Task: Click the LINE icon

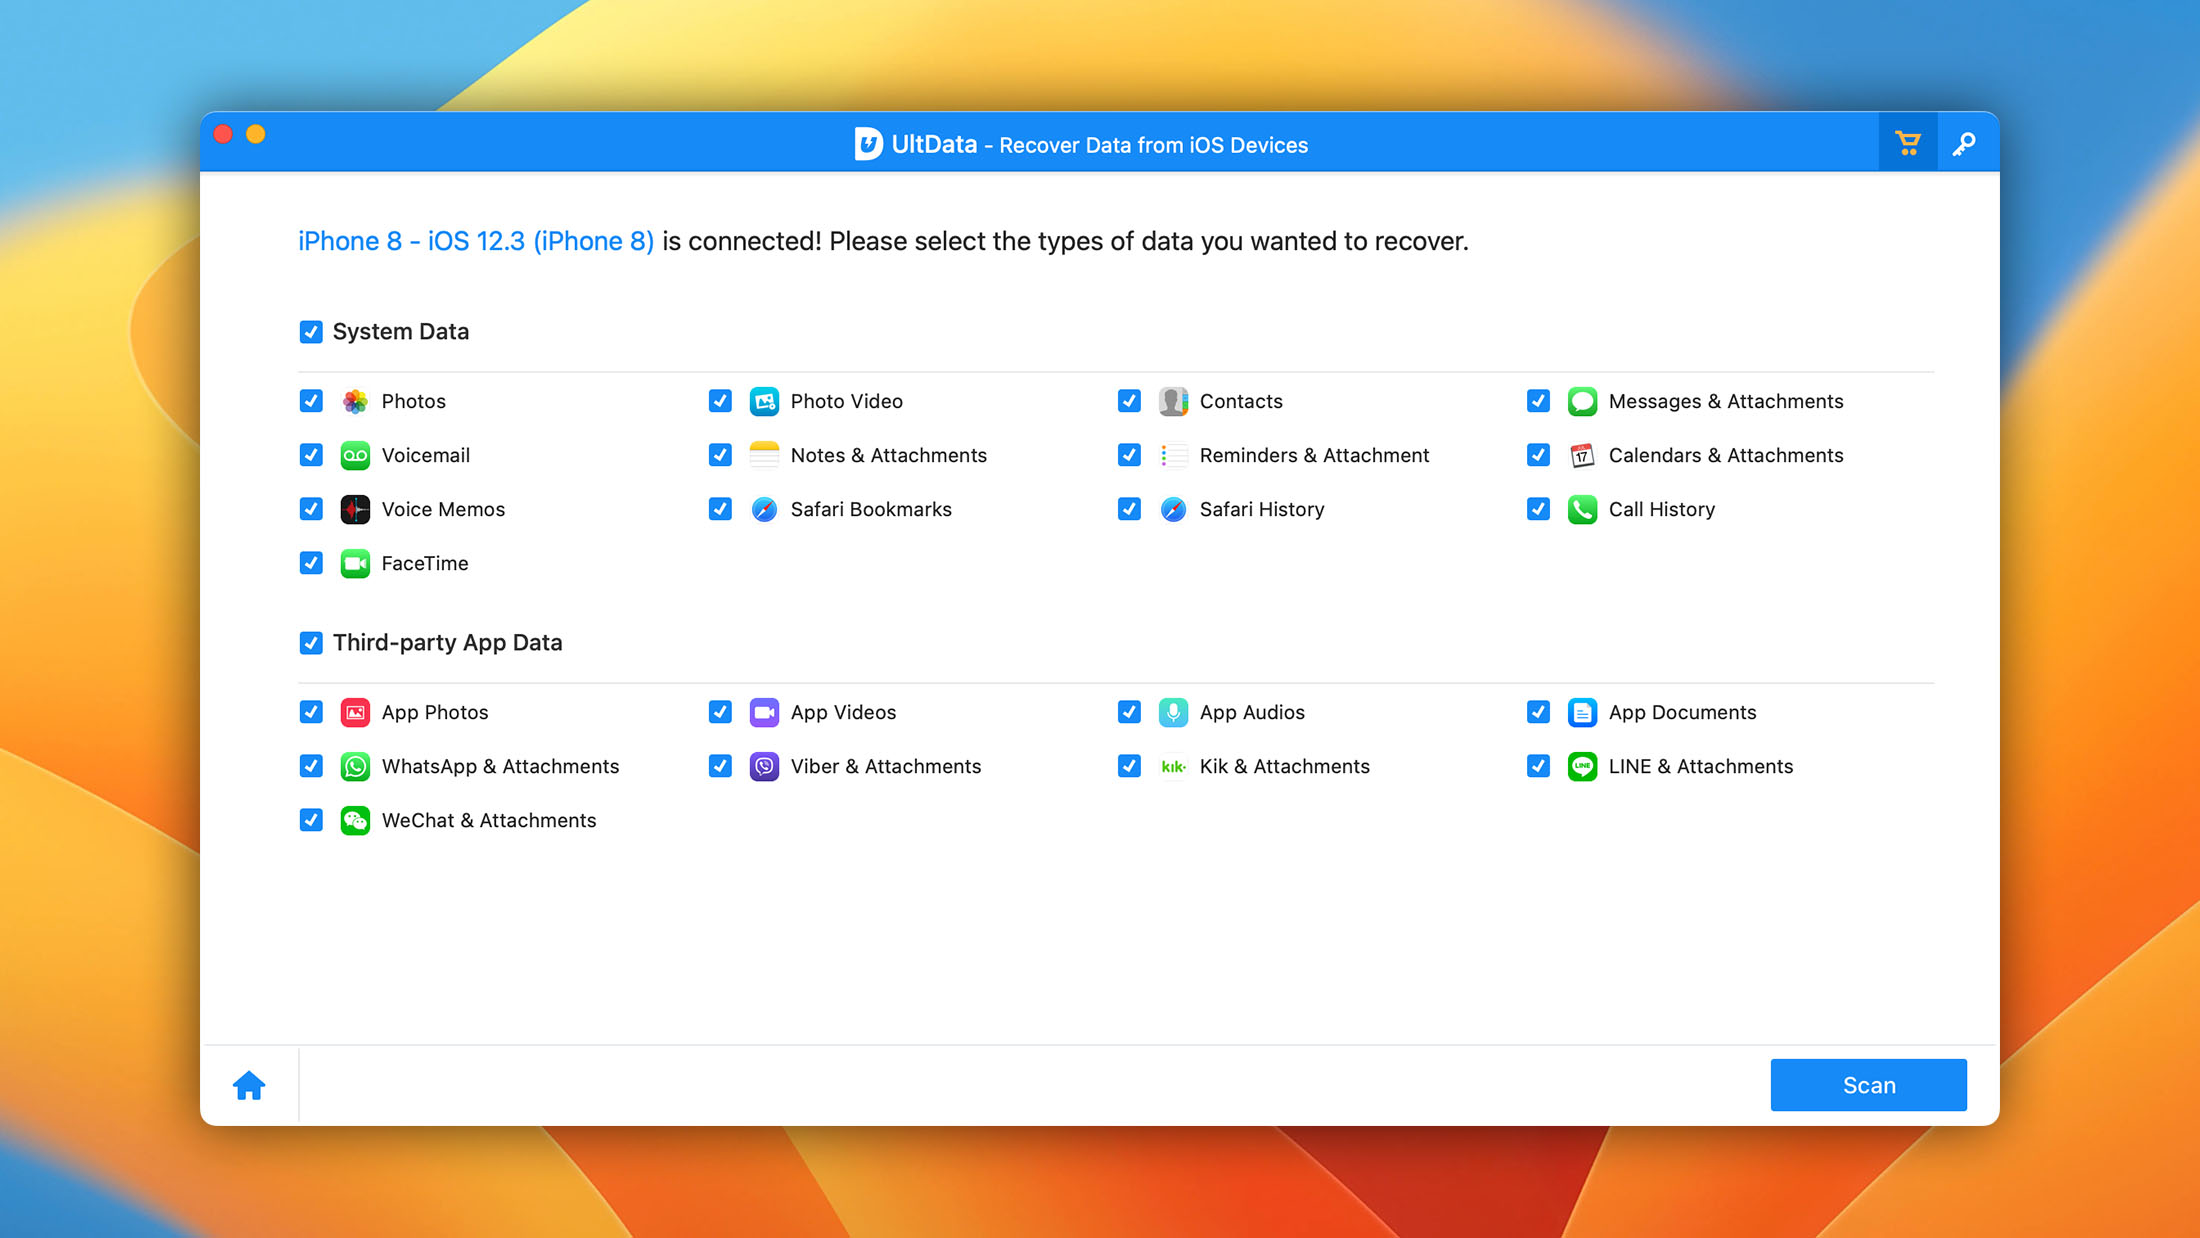Action: click(1582, 766)
